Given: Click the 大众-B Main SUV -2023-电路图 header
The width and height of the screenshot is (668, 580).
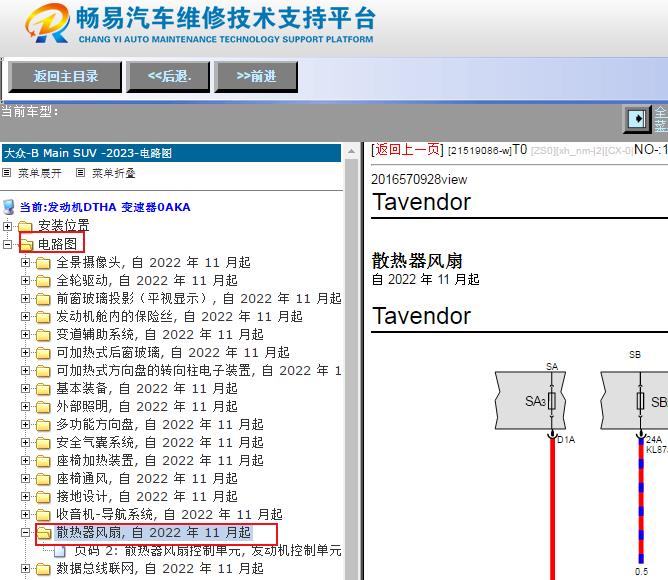Looking at the screenshot, I should click(x=171, y=153).
